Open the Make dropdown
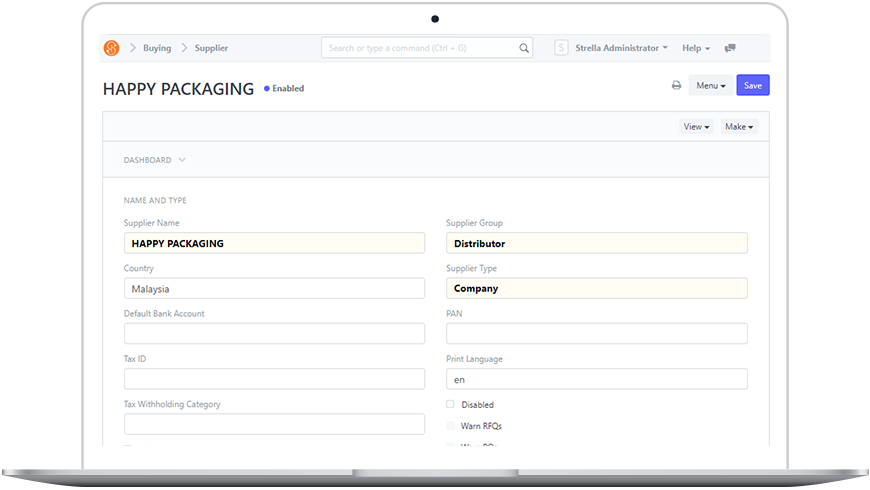The image size is (870, 490). point(739,127)
